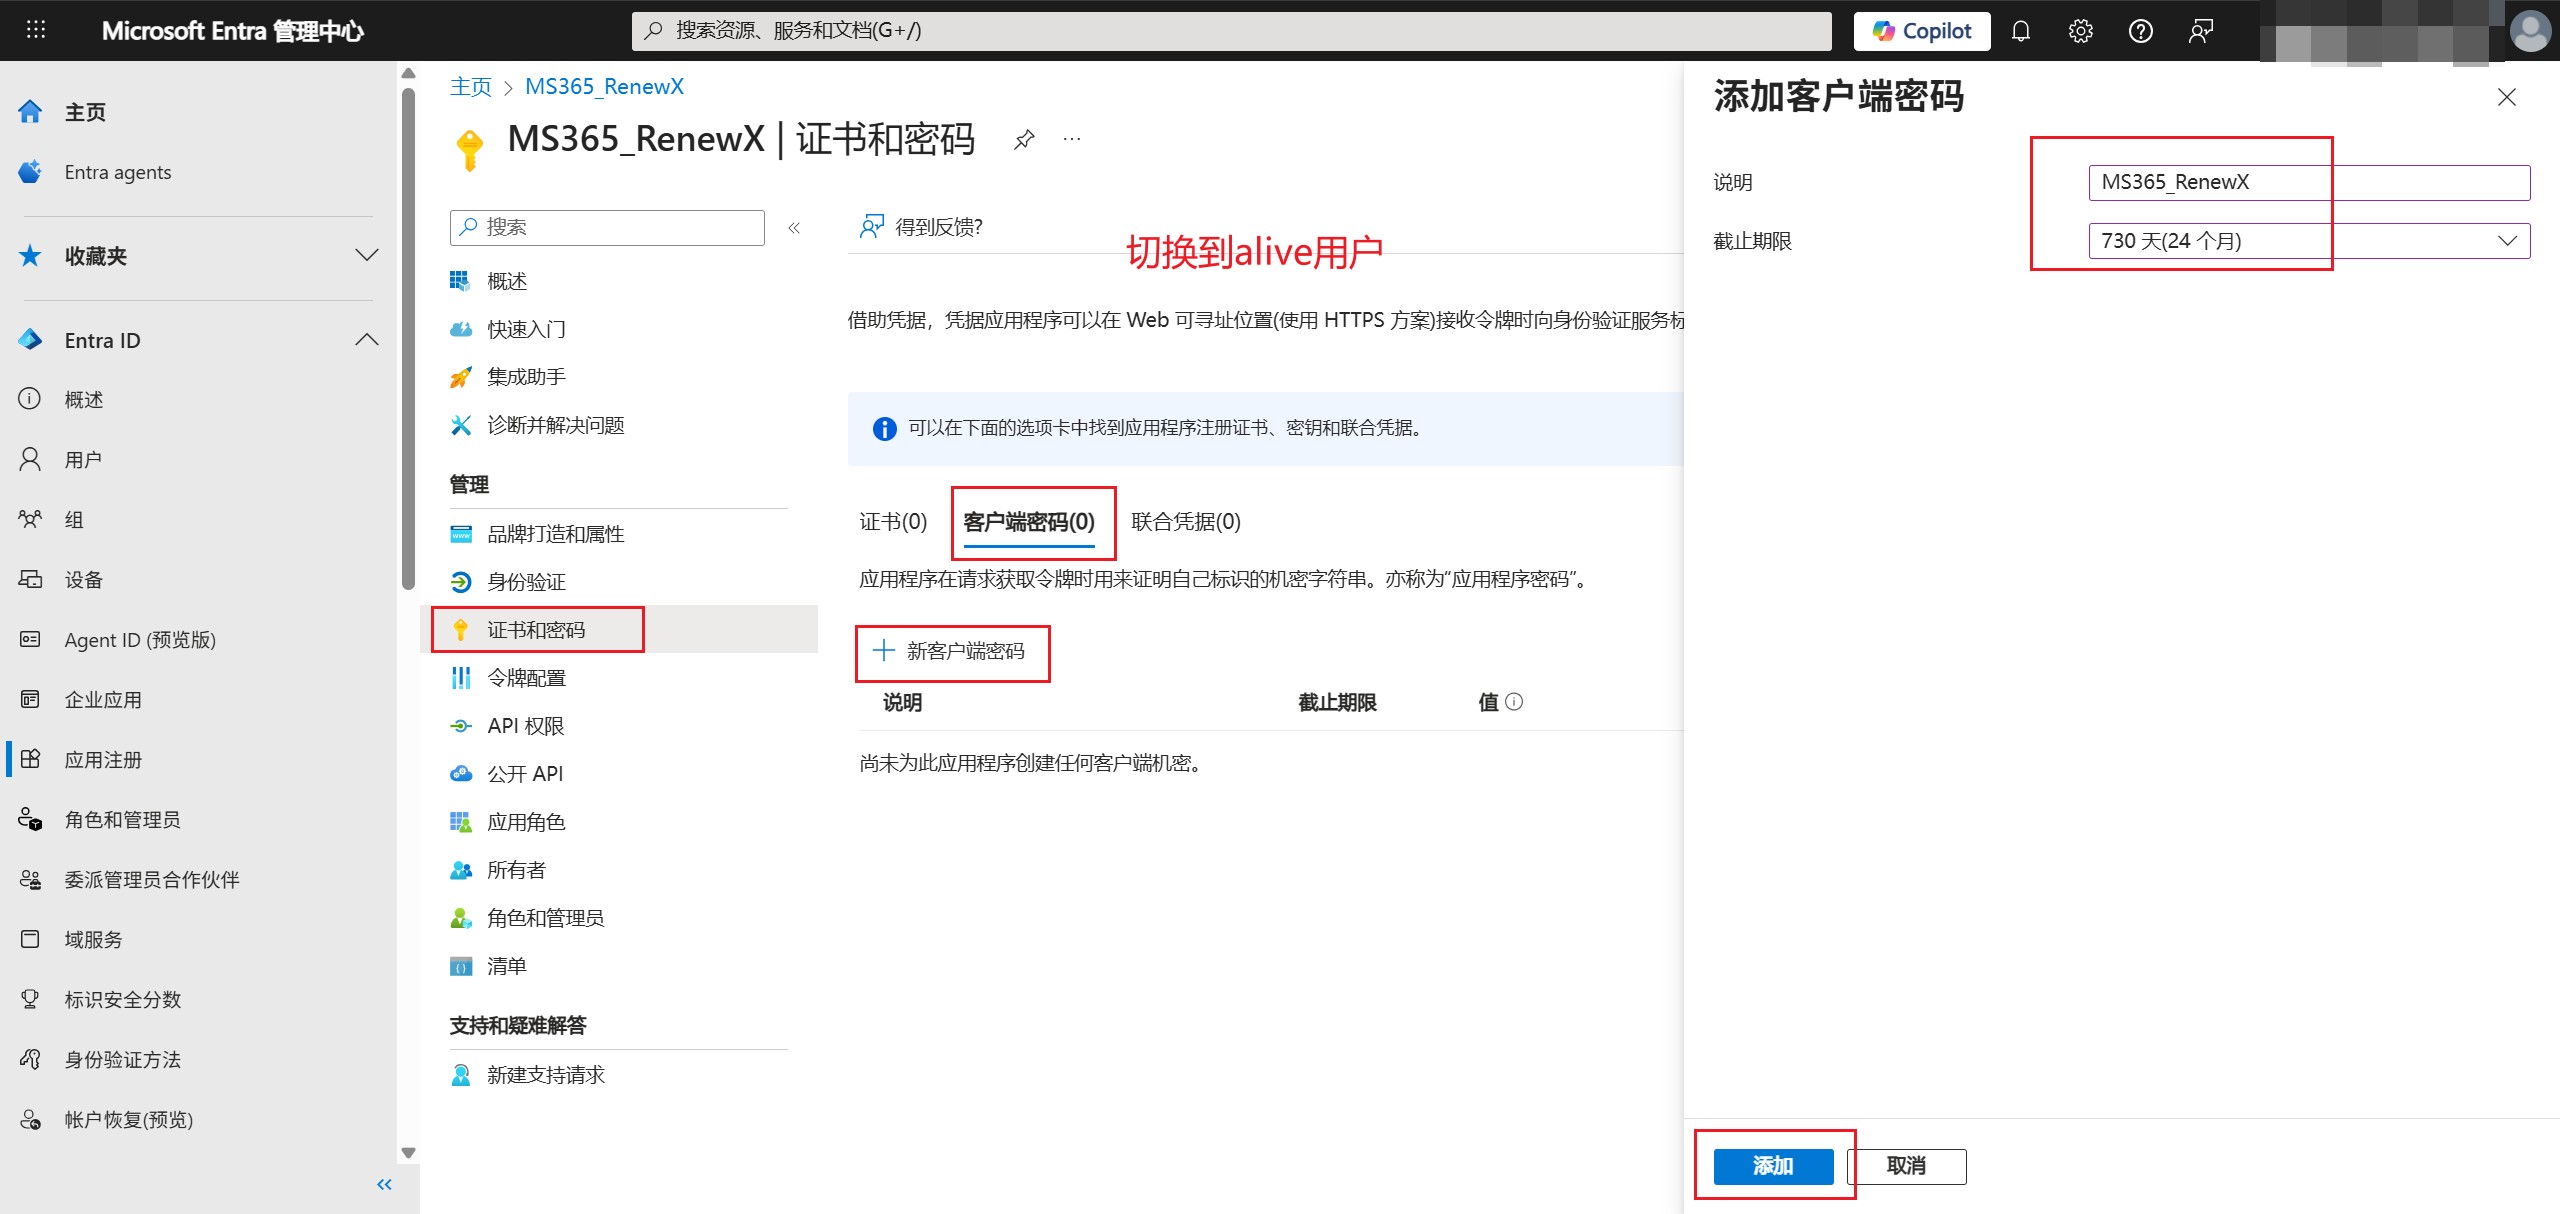
Task: Click 取消 button in the panel
Action: (x=1907, y=1166)
